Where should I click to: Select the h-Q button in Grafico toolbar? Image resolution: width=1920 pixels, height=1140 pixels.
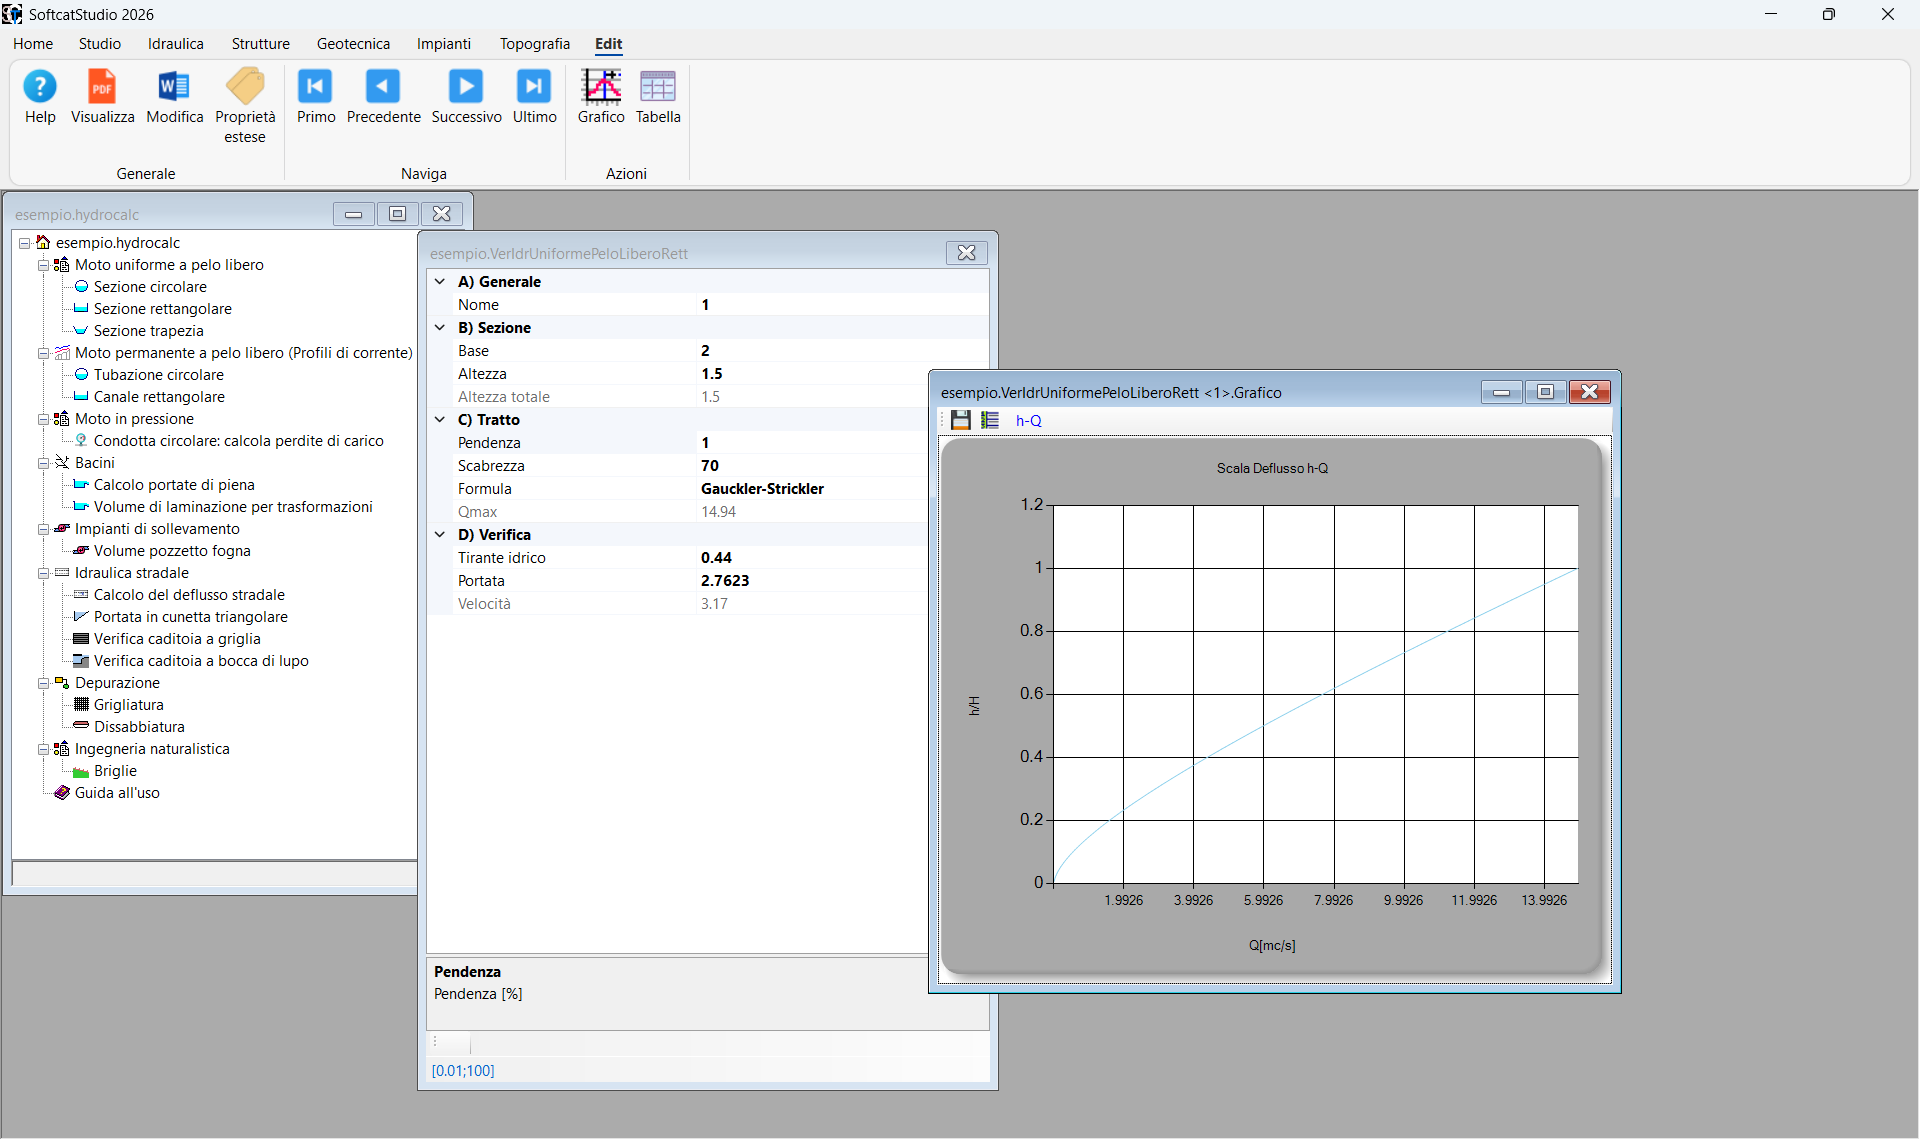(1028, 421)
